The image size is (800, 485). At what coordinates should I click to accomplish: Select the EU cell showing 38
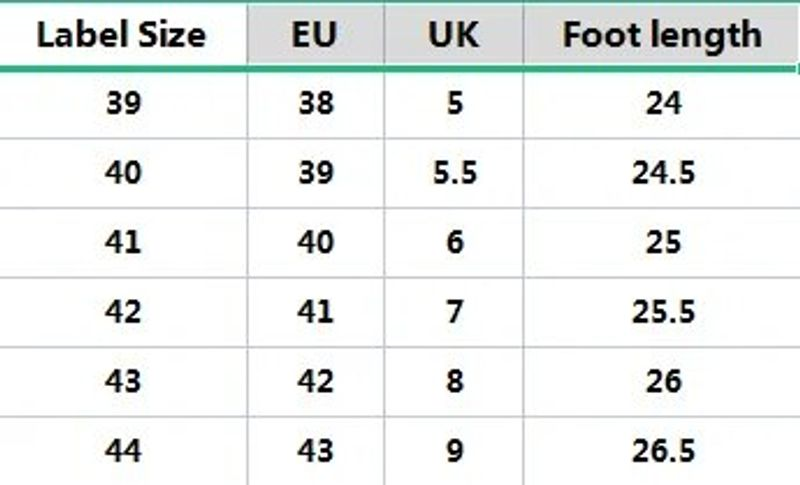[x=315, y=104]
